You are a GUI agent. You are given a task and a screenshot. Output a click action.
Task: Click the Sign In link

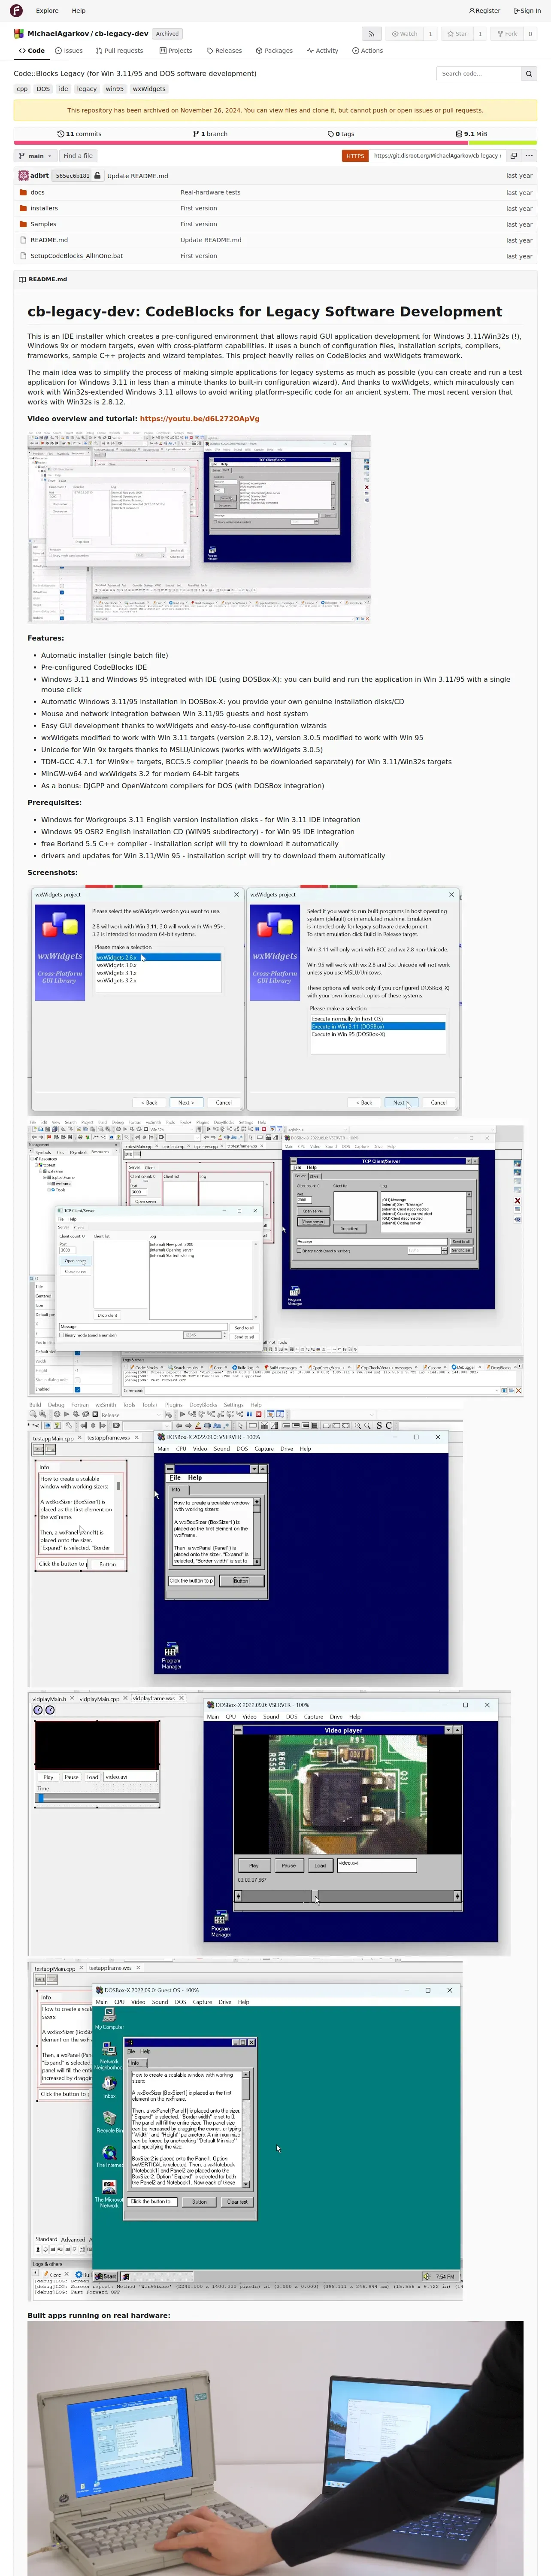pyautogui.click(x=527, y=11)
